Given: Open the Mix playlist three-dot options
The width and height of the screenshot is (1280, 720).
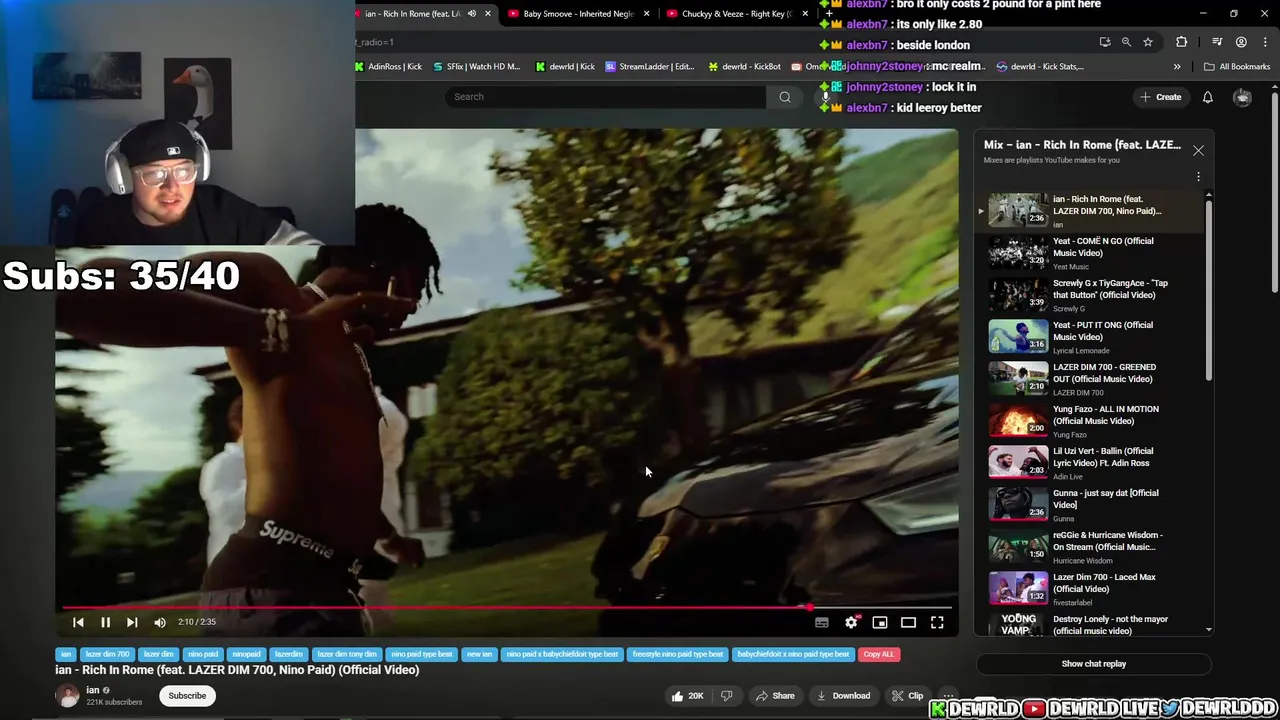Looking at the screenshot, I should click(1198, 177).
